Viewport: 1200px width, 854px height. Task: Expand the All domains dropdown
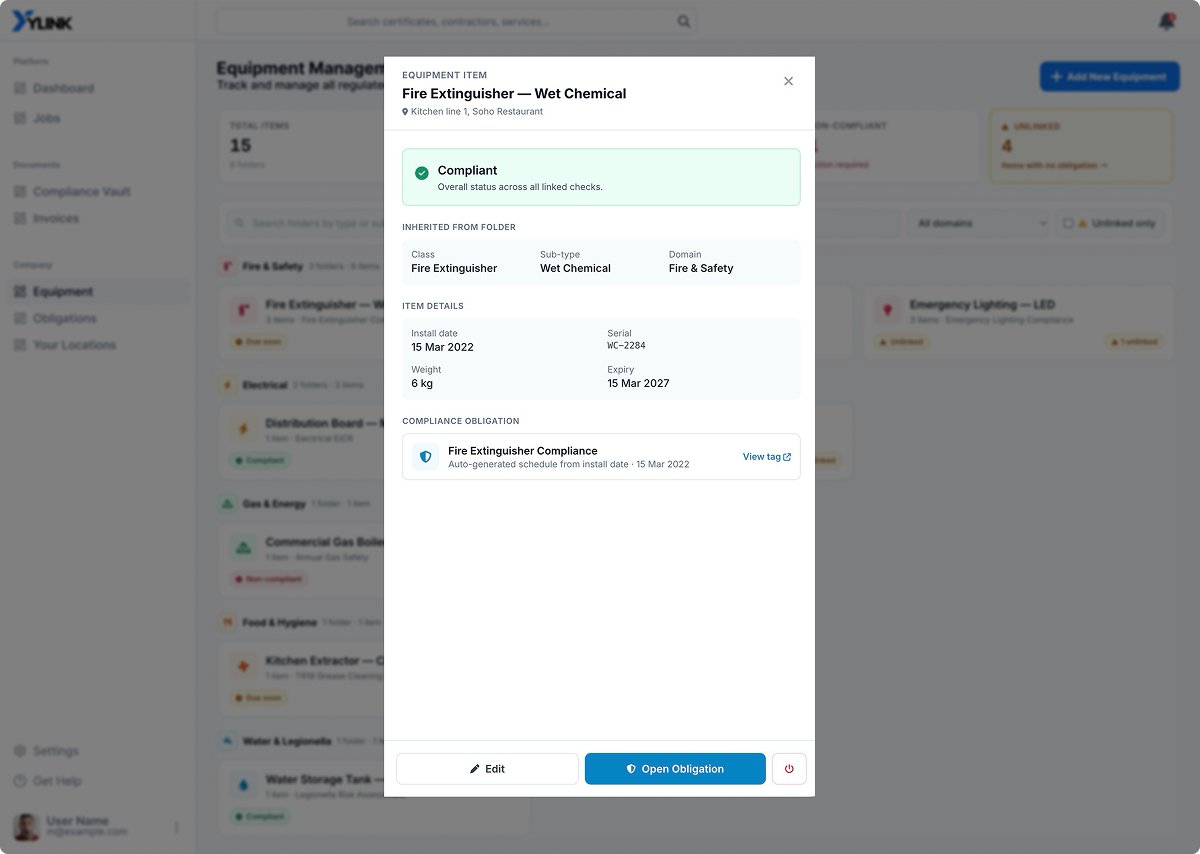pyautogui.click(x=981, y=223)
